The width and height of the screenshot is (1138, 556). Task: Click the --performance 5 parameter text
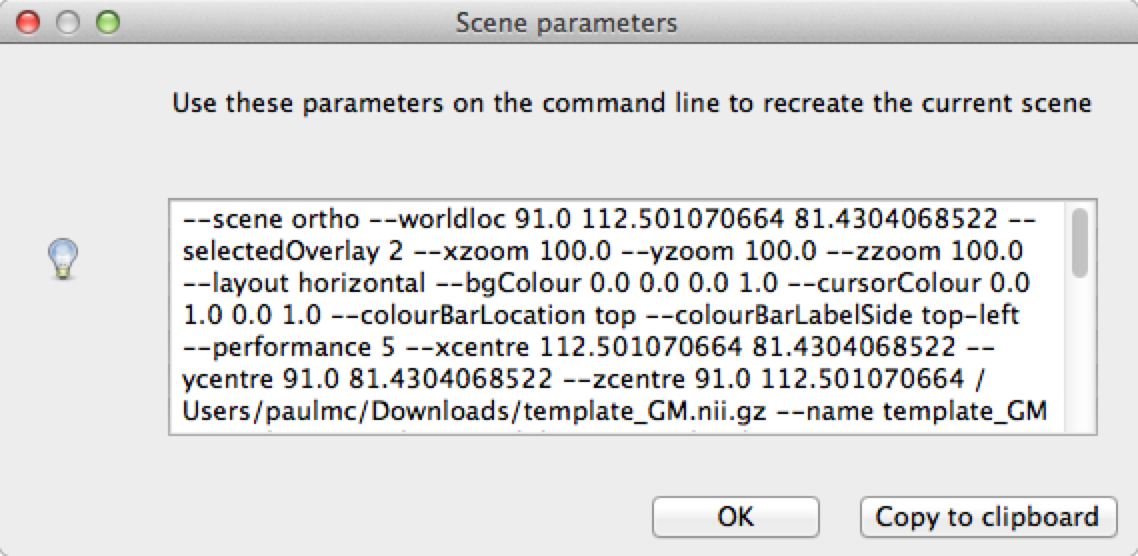[289, 348]
